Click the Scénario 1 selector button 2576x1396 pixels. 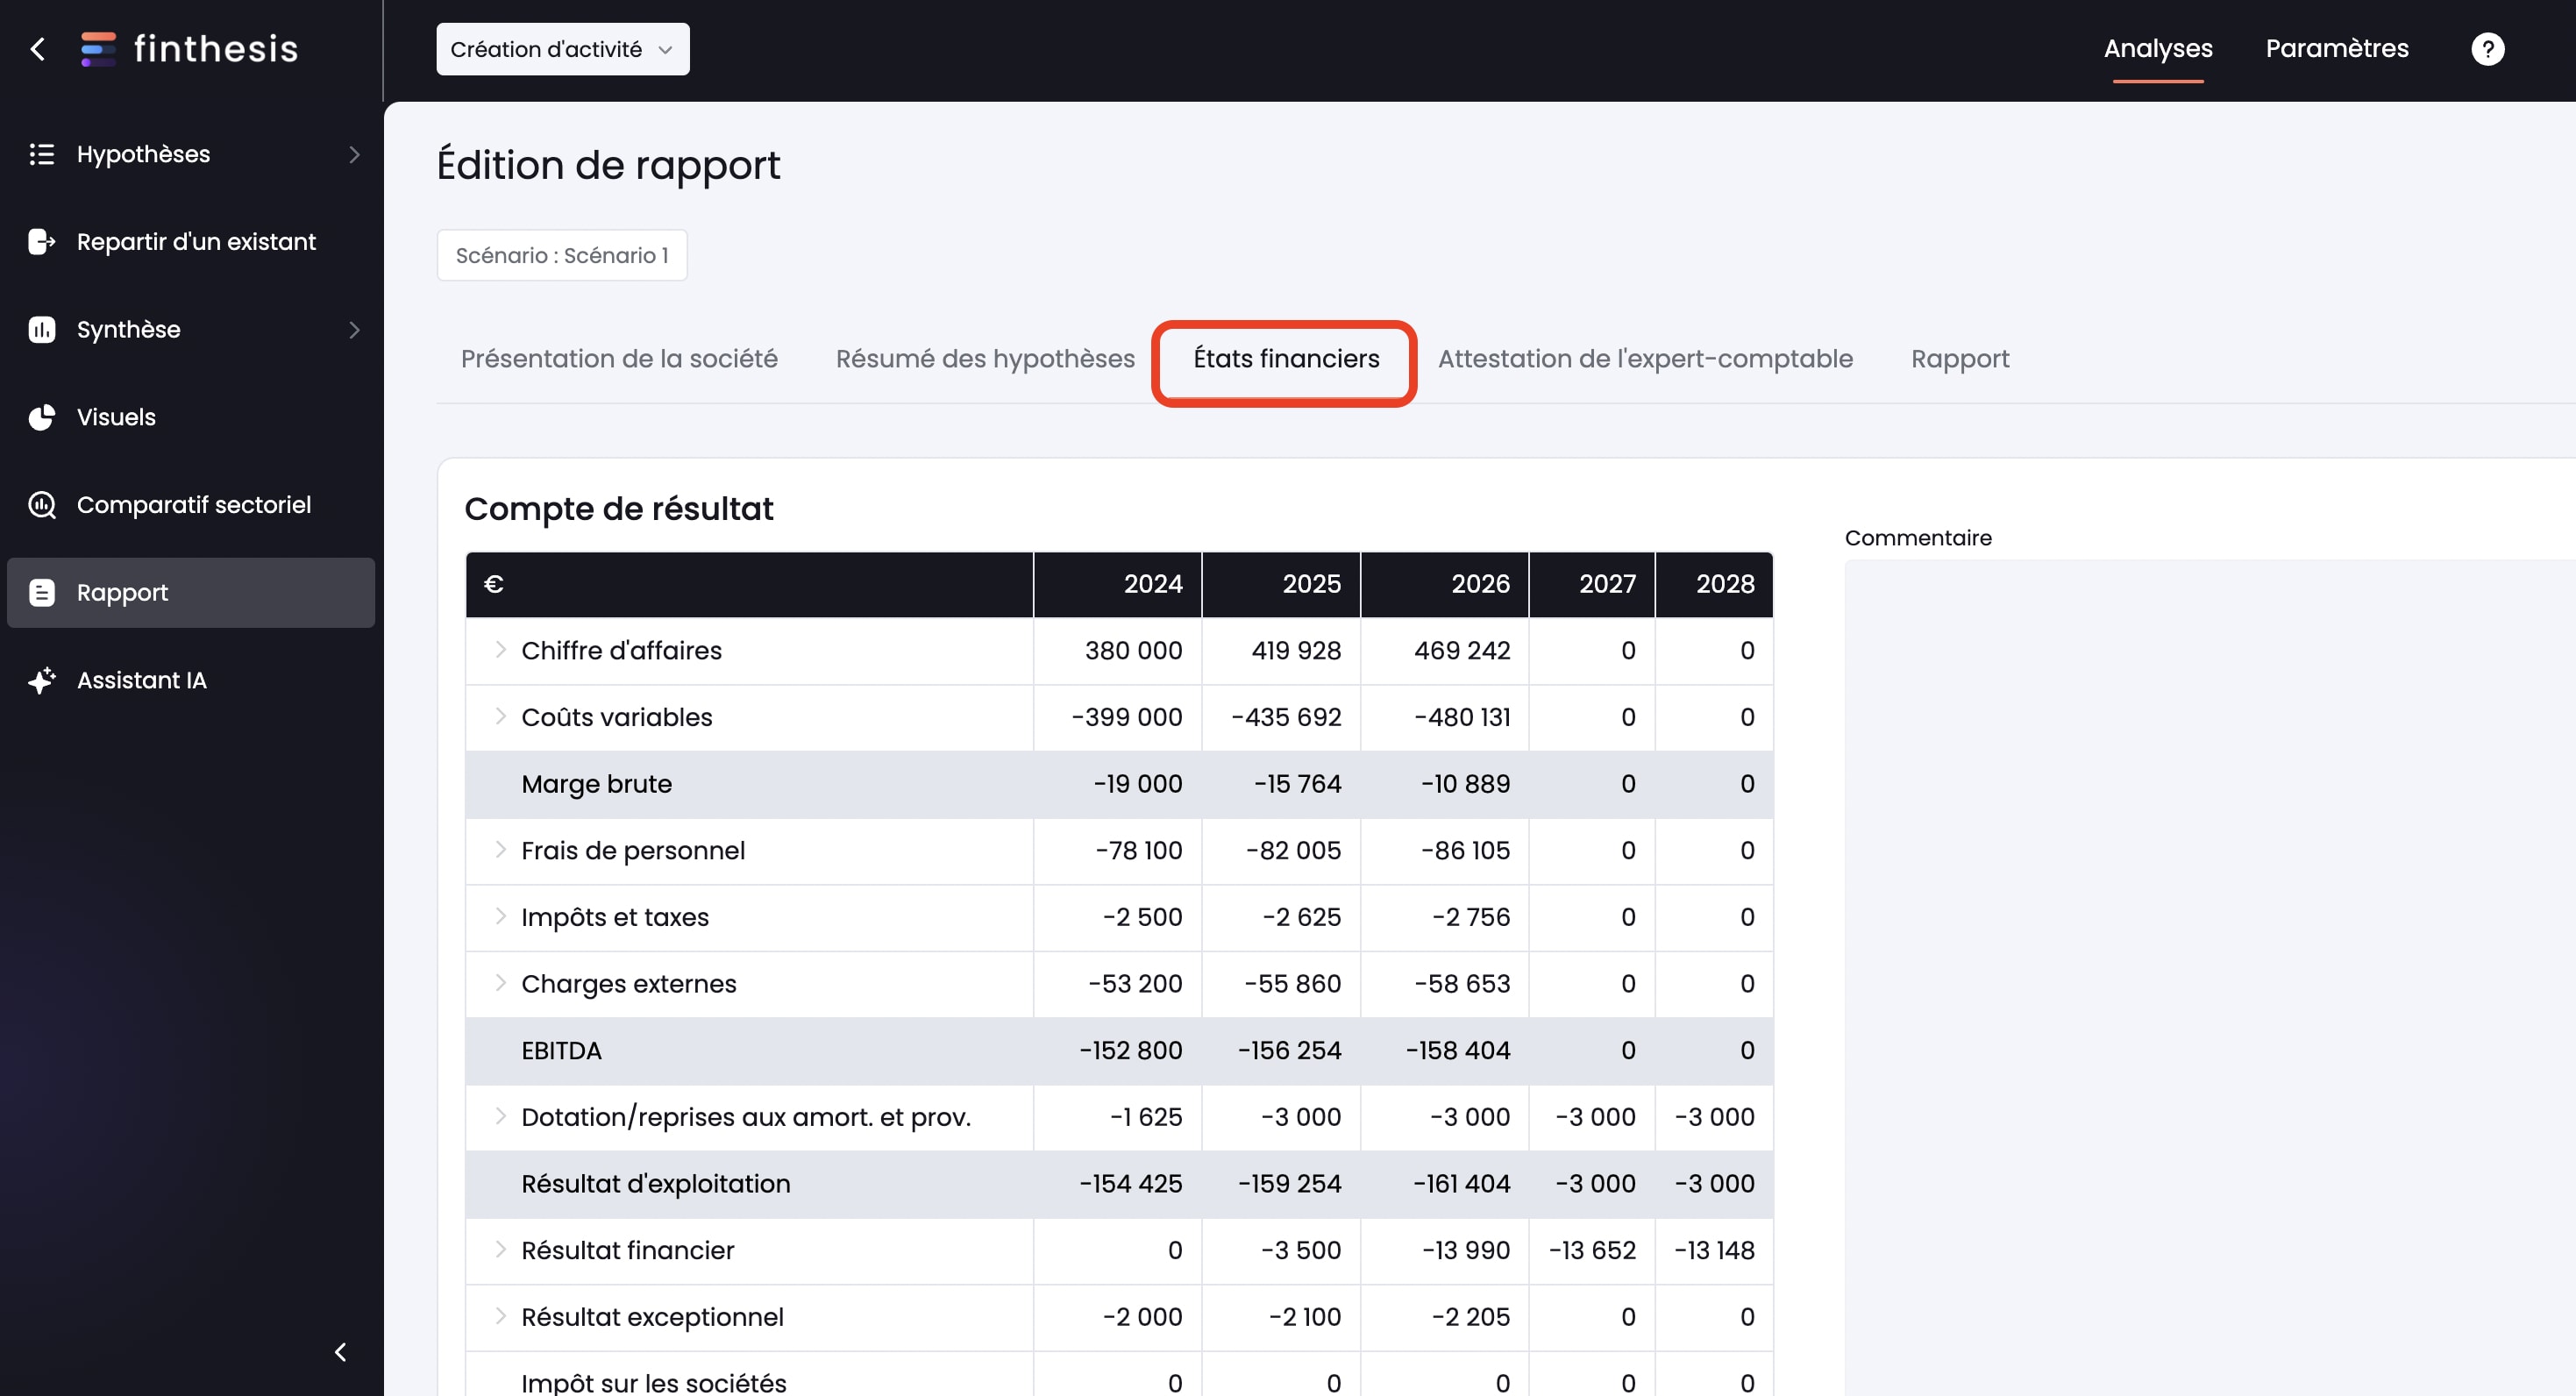(562, 256)
